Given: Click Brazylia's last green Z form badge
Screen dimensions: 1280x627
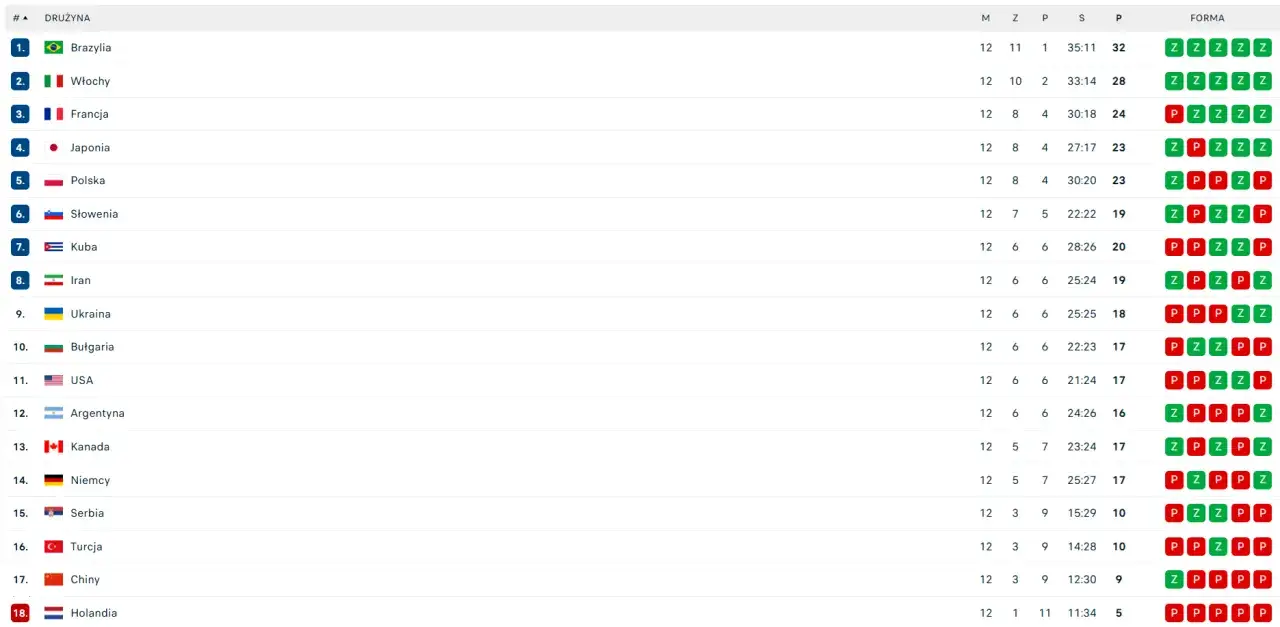Looking at the screenshot, I should [x=1262, y=47].
